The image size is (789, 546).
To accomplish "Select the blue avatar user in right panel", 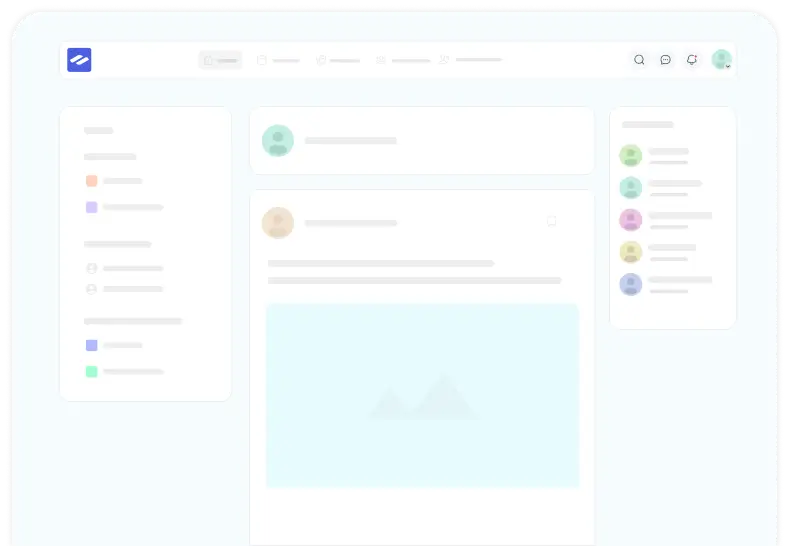I will [630, 284].
